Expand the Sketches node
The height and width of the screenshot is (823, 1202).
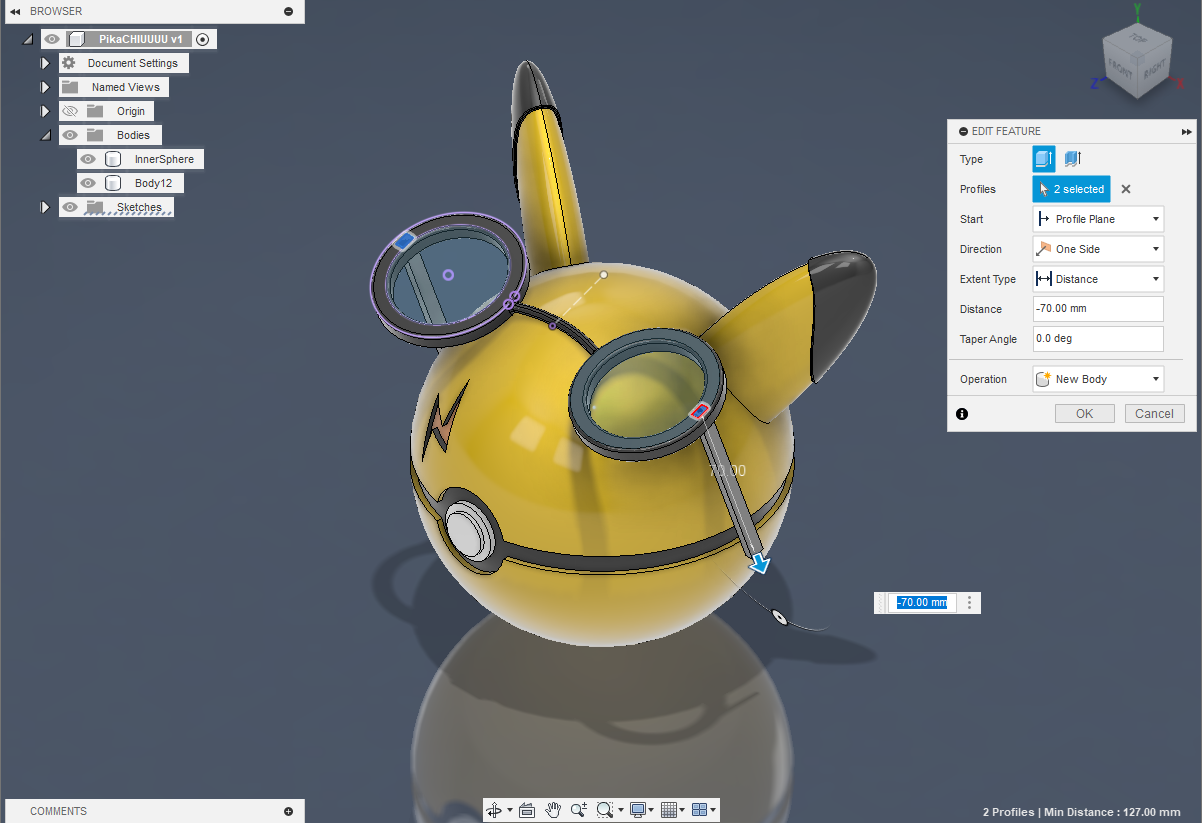coord(44,207)
